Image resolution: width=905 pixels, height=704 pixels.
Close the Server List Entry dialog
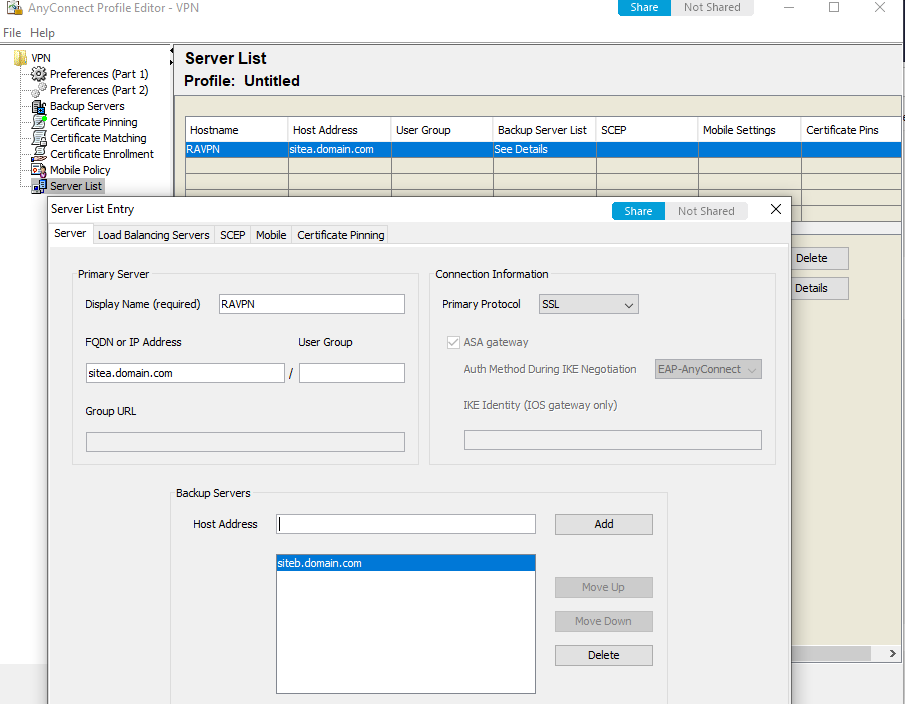point(776,209)
